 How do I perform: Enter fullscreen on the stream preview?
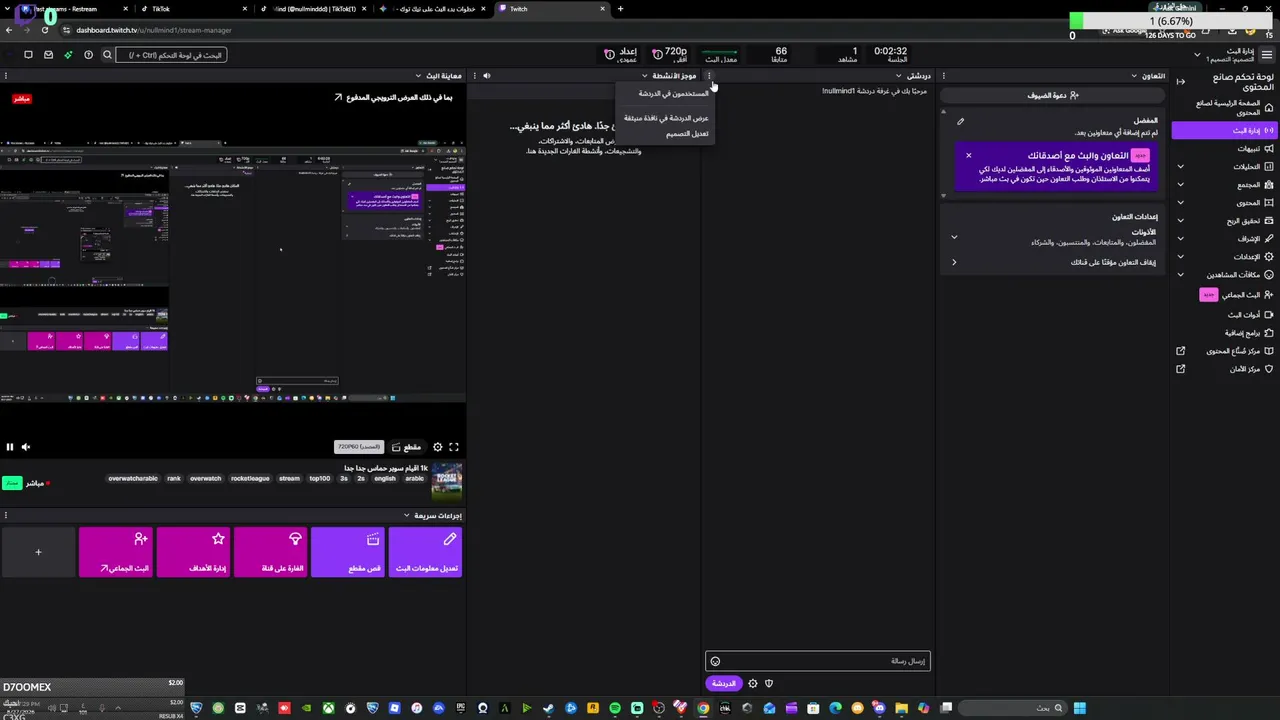[x=454, y=447]
